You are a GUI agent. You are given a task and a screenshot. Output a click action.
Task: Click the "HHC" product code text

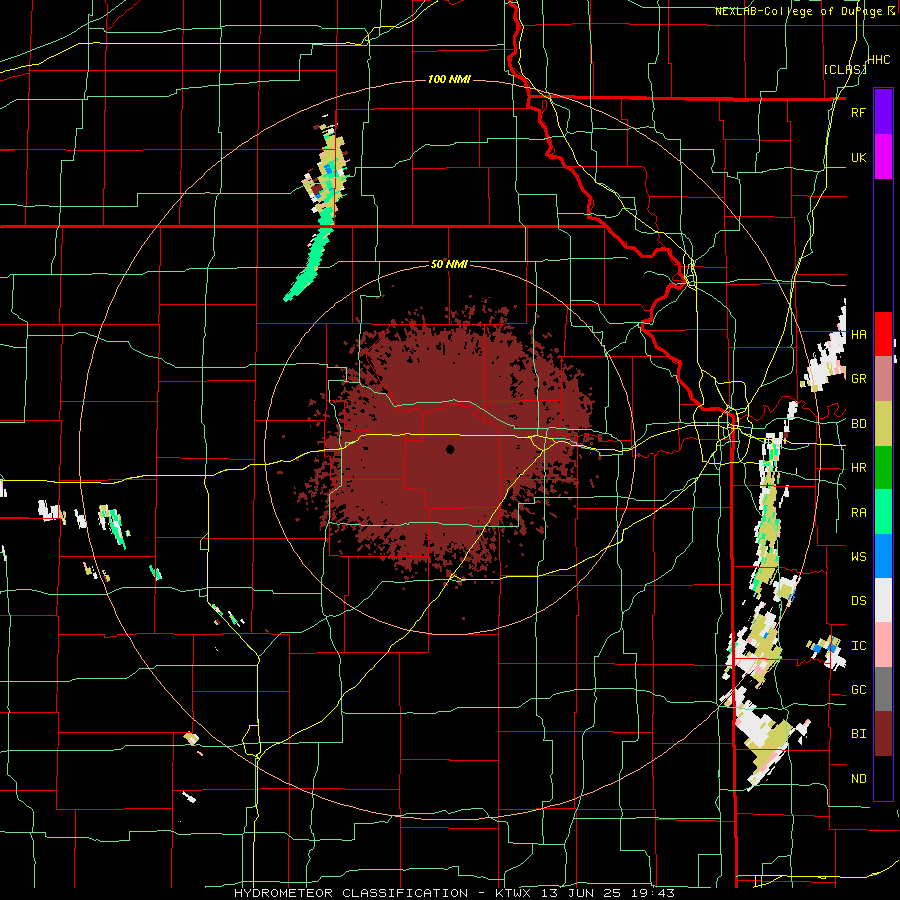coord(879,60)
